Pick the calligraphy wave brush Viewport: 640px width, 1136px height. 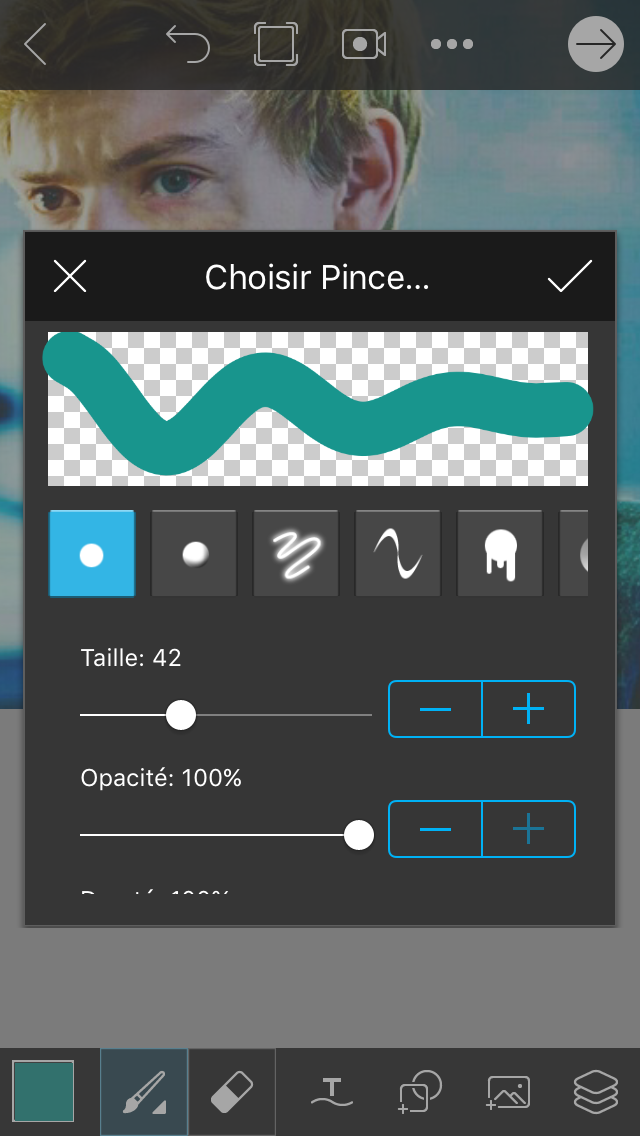(398, 554)
